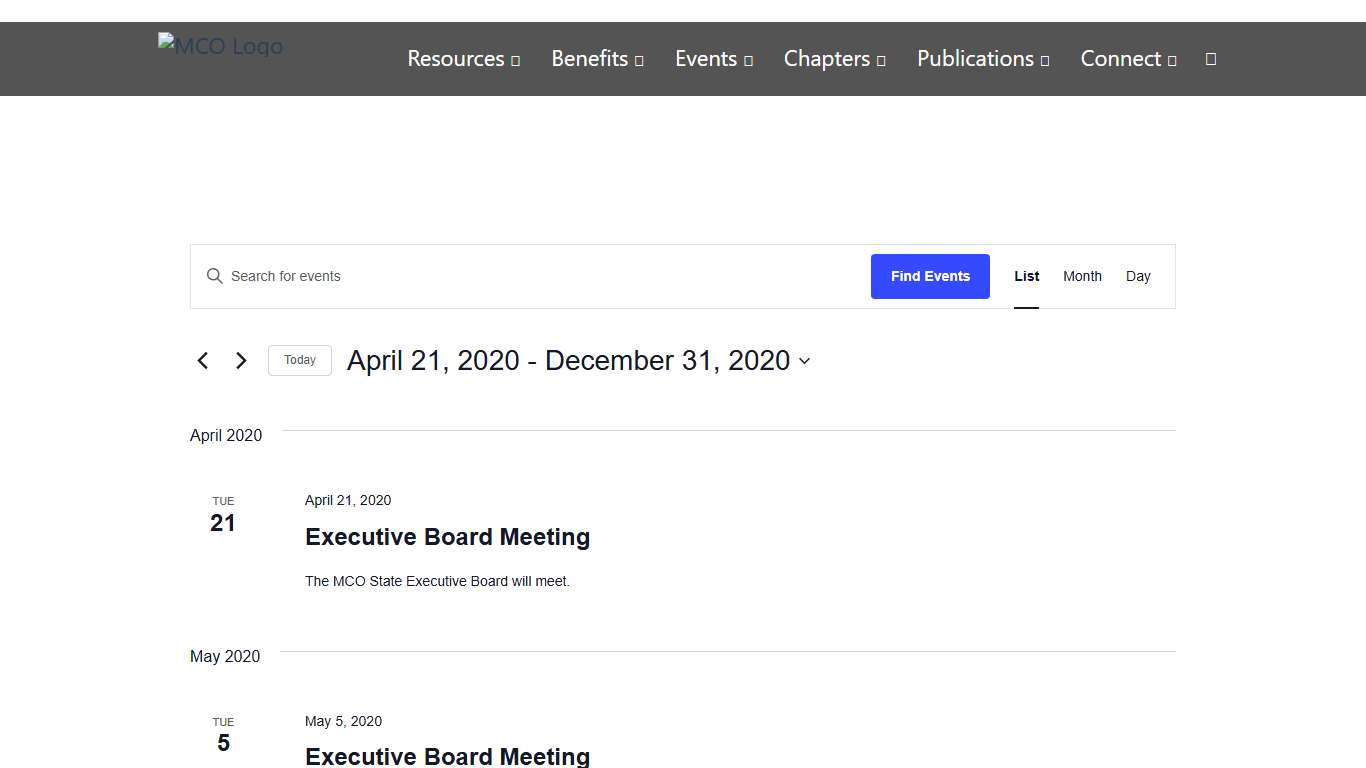Viewport: 1366px width, 768px height.
Task: Go to previous events with left arrow
Action: (x=203, y=361)
